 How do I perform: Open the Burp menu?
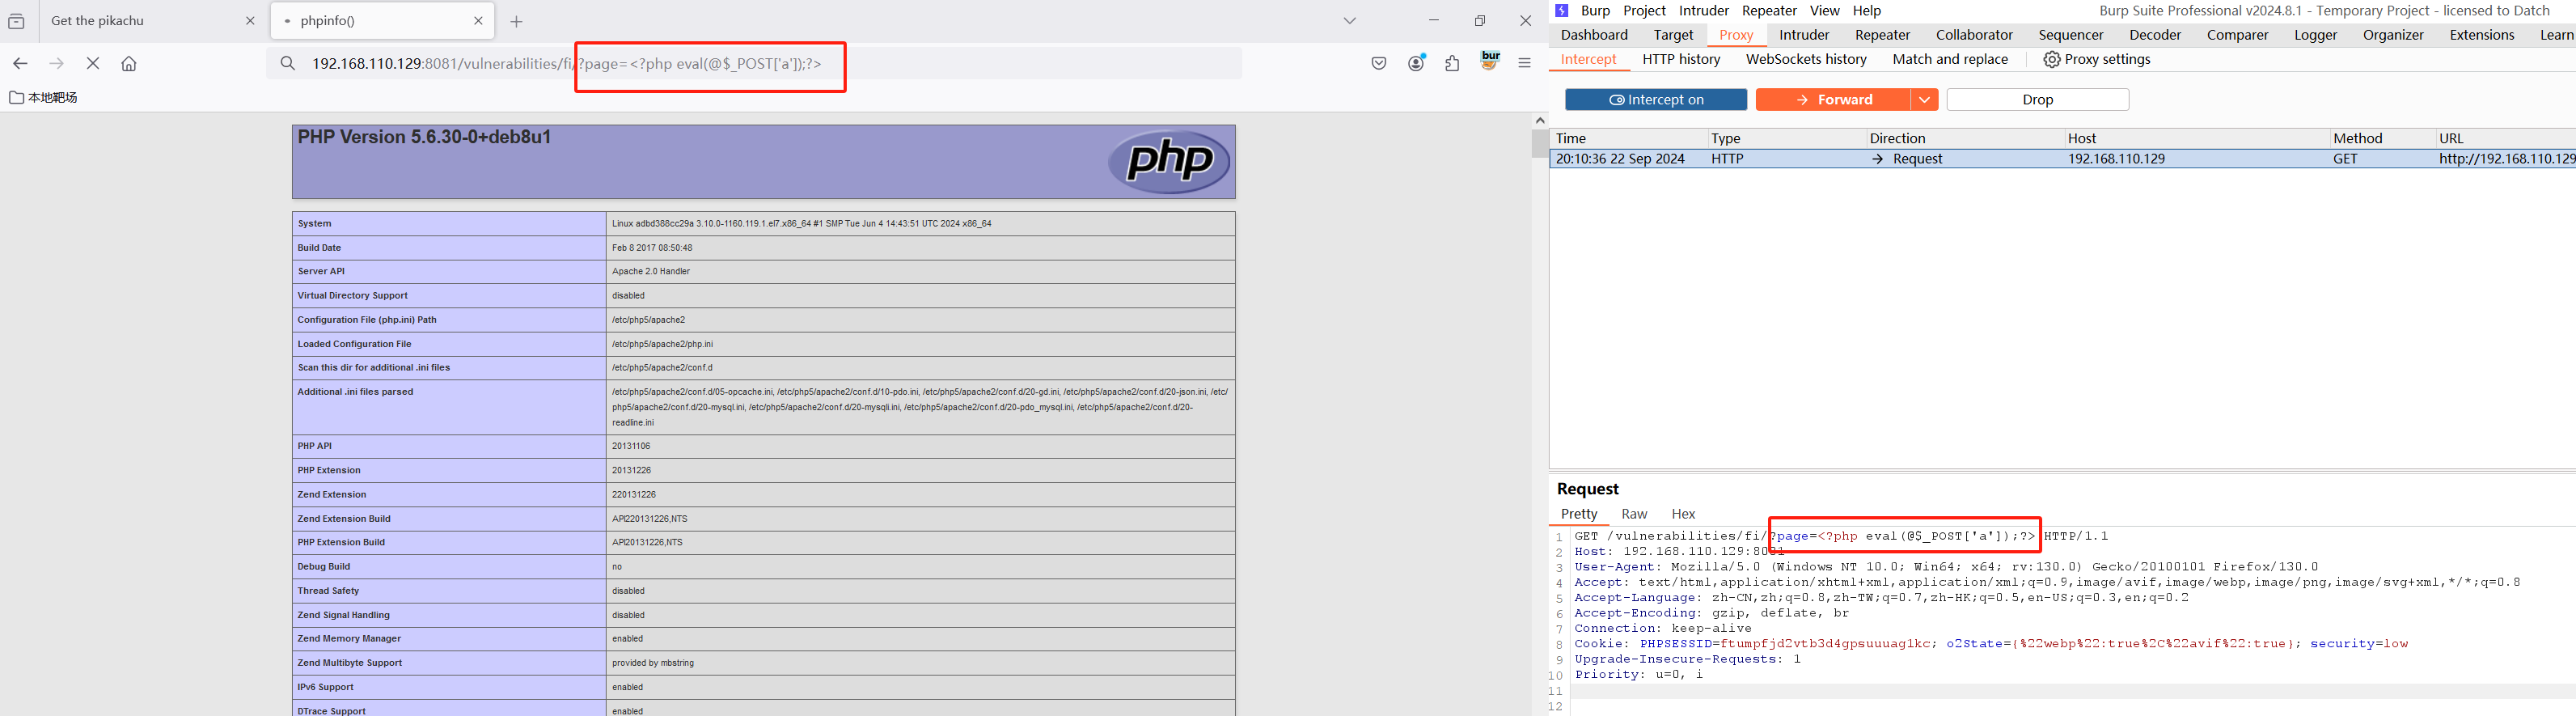[1595, 11]
